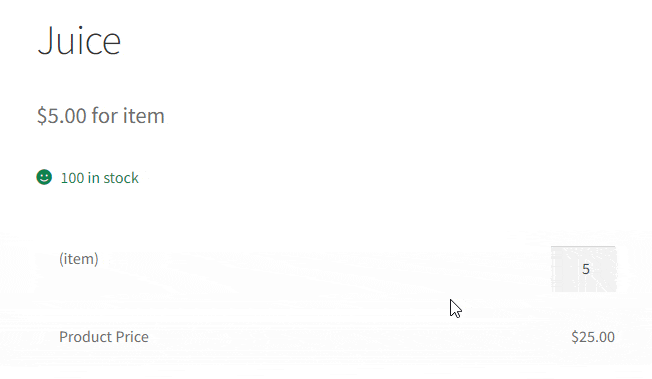Viewport: 652px width, 379px height.
Task: Click the "100" stock count number
Action: [x=72, y=178]
